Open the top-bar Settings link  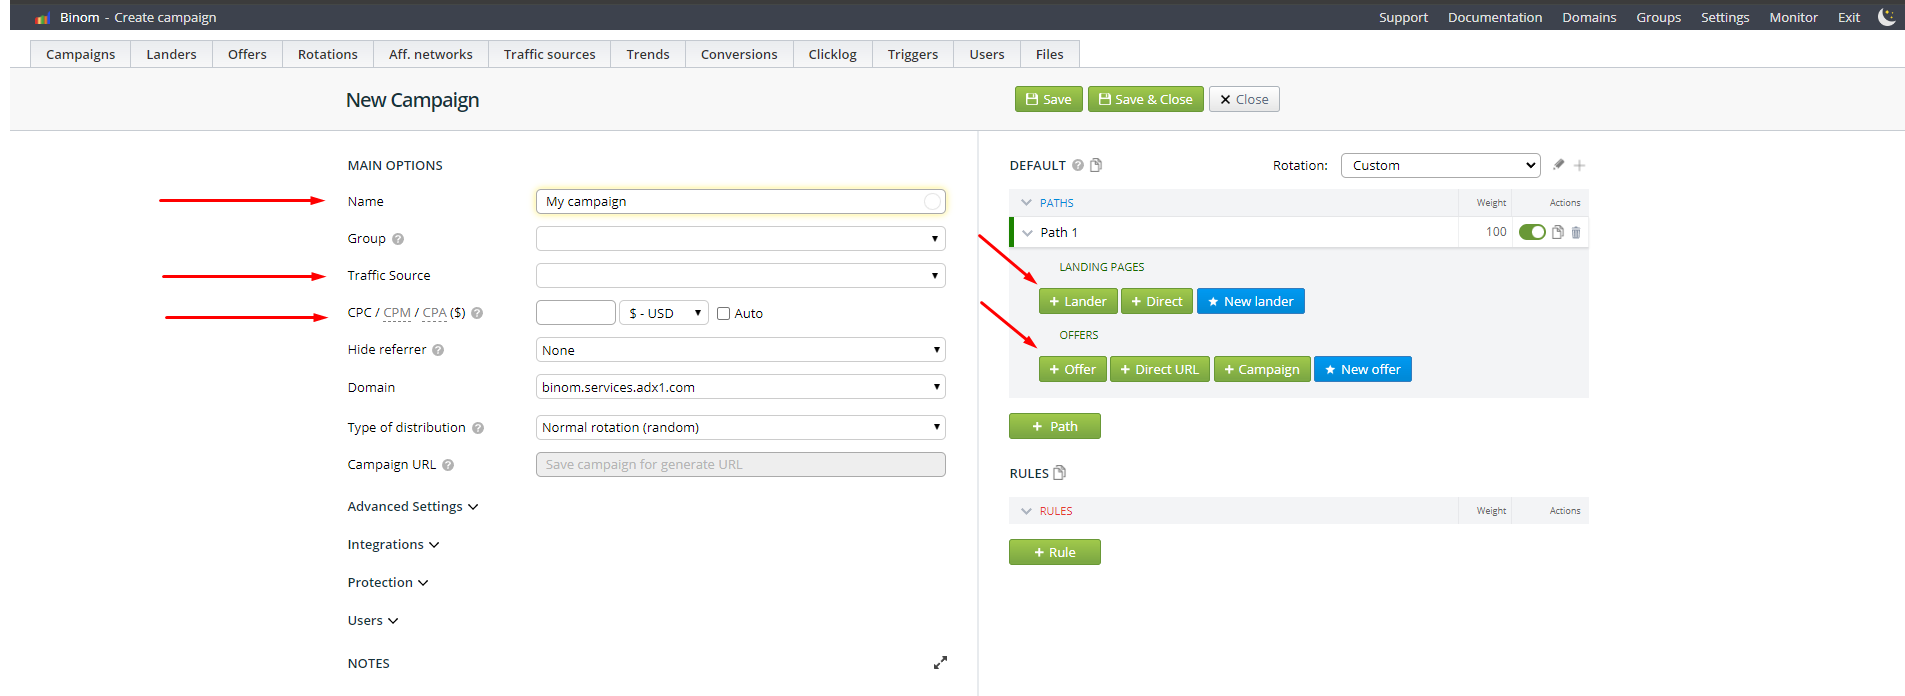1725,17
